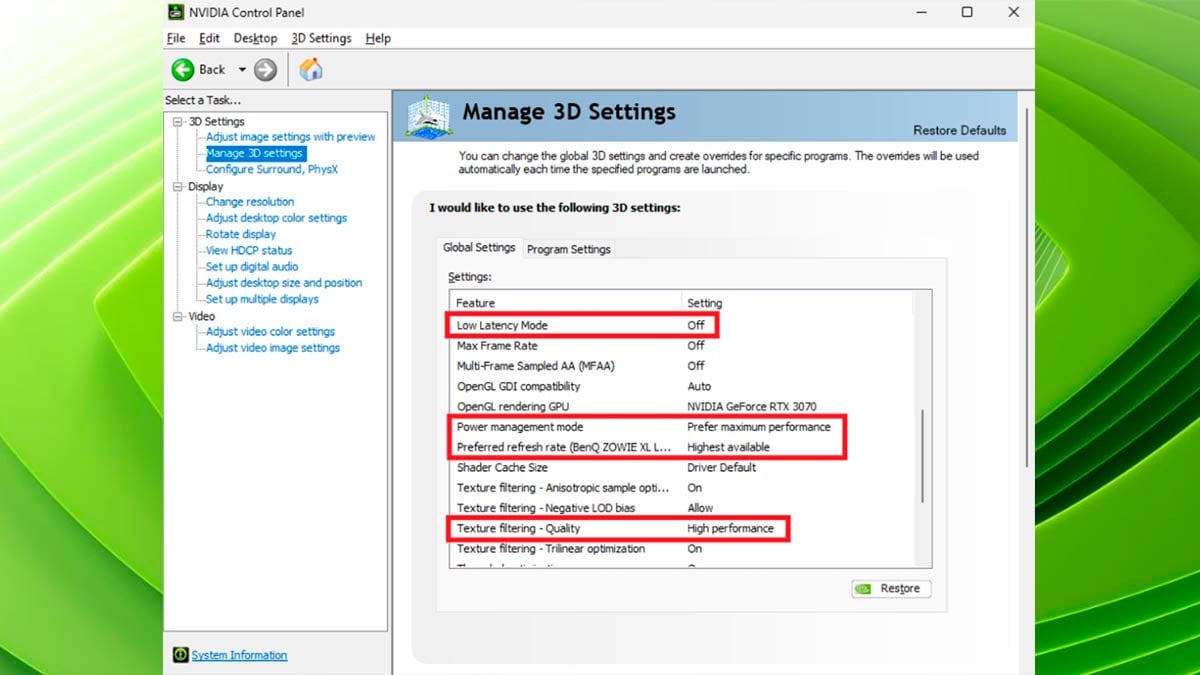Select the OpenGL rendering GPU row
This screenshot has height=675, width=1200.
tap(681, 407)
